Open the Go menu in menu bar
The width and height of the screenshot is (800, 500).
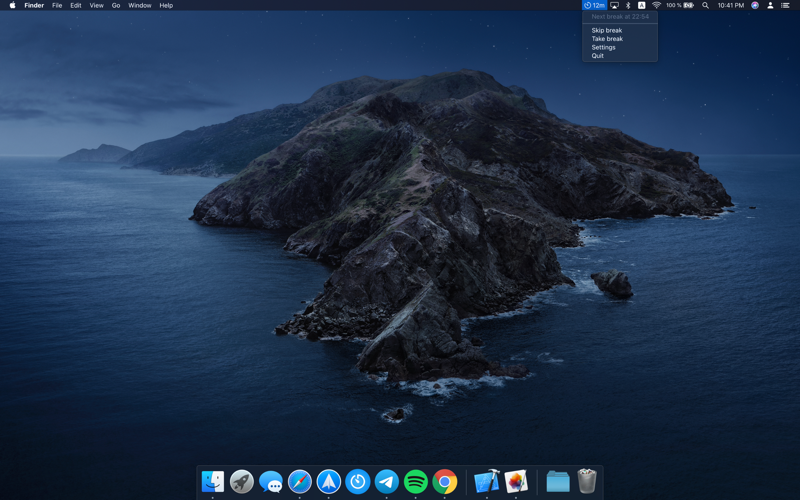(116, 5)
